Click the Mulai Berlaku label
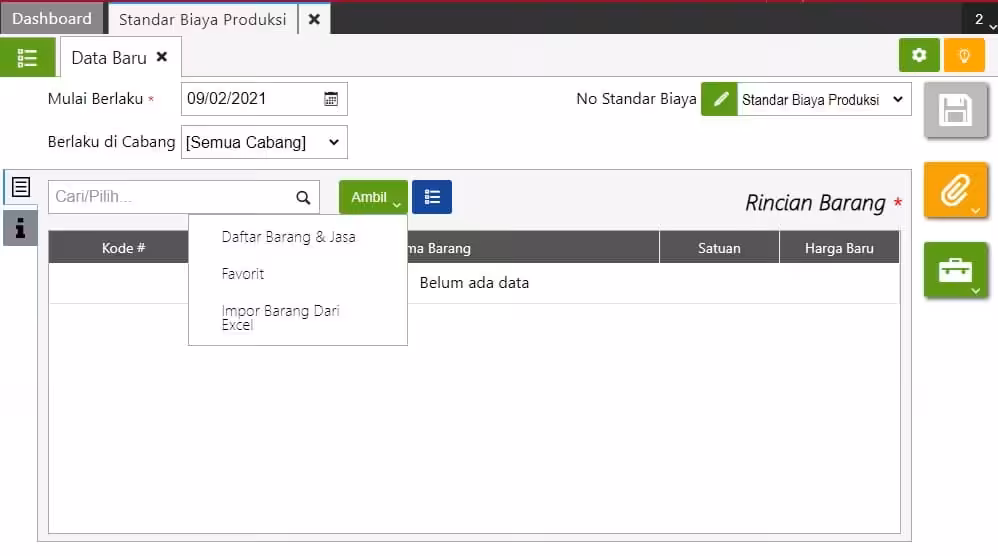 point(95,99)
